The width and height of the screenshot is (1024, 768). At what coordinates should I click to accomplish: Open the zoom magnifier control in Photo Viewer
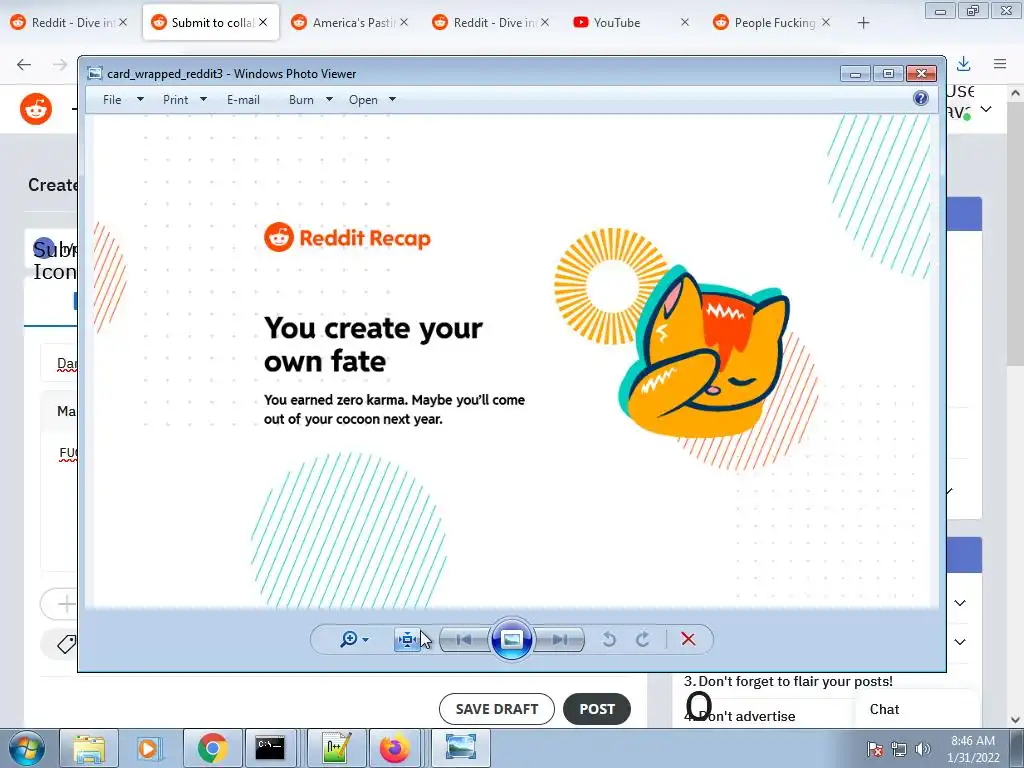[349, 639]
